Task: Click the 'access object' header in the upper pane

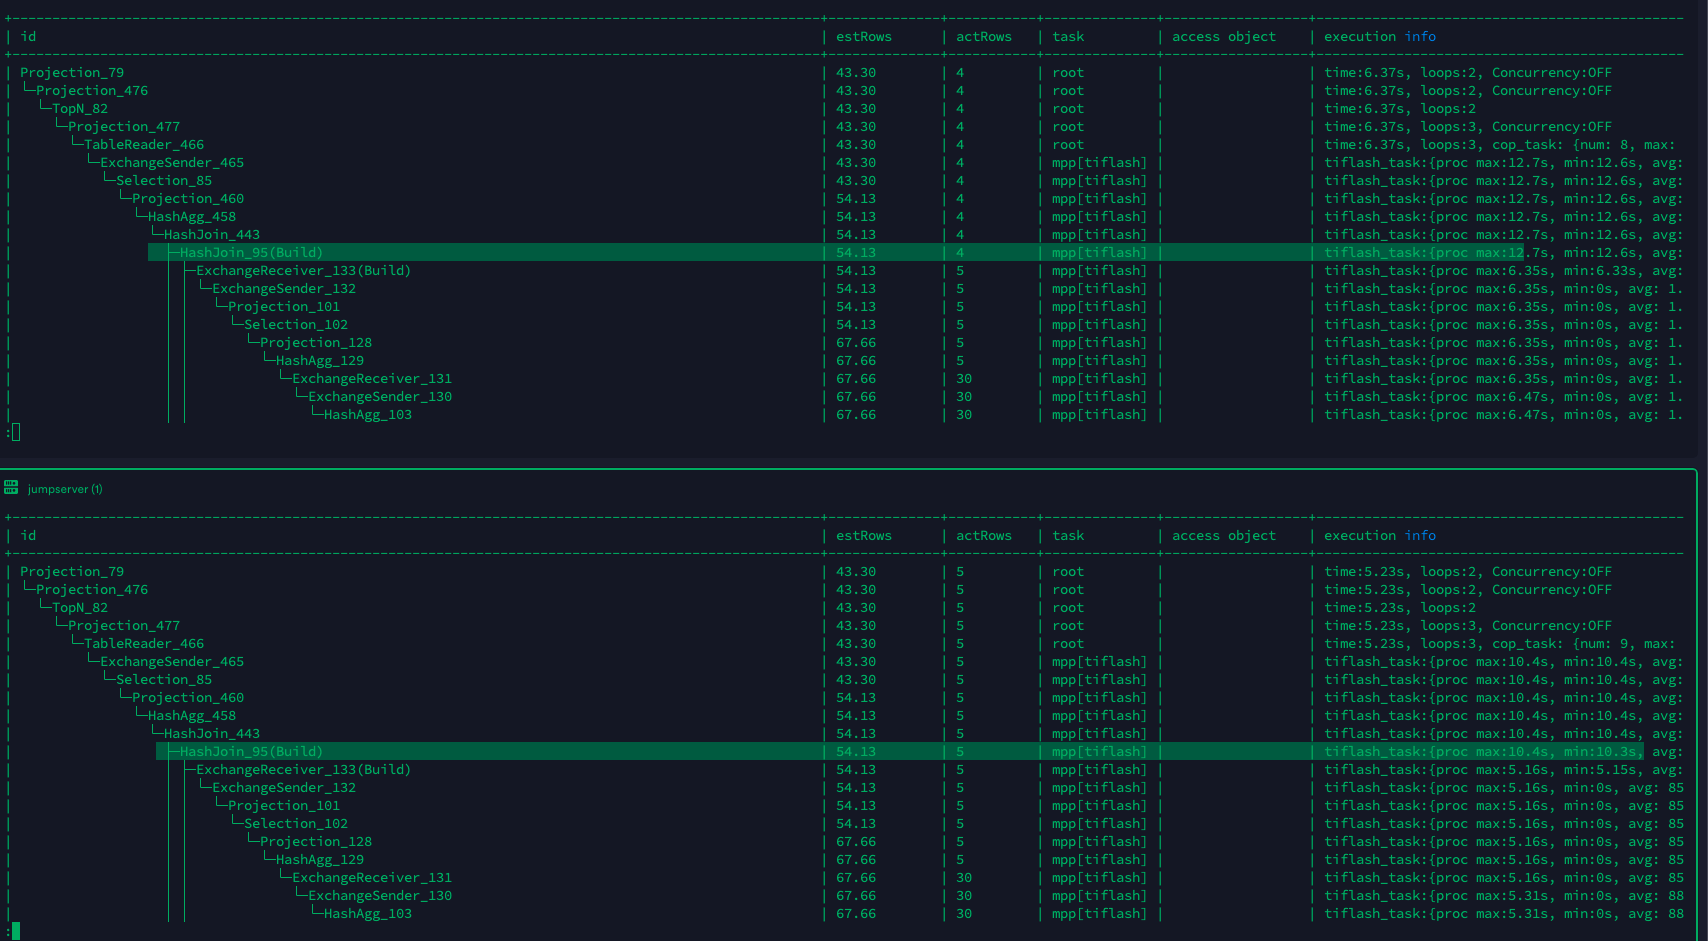Action: click(x=1224, y=37)
